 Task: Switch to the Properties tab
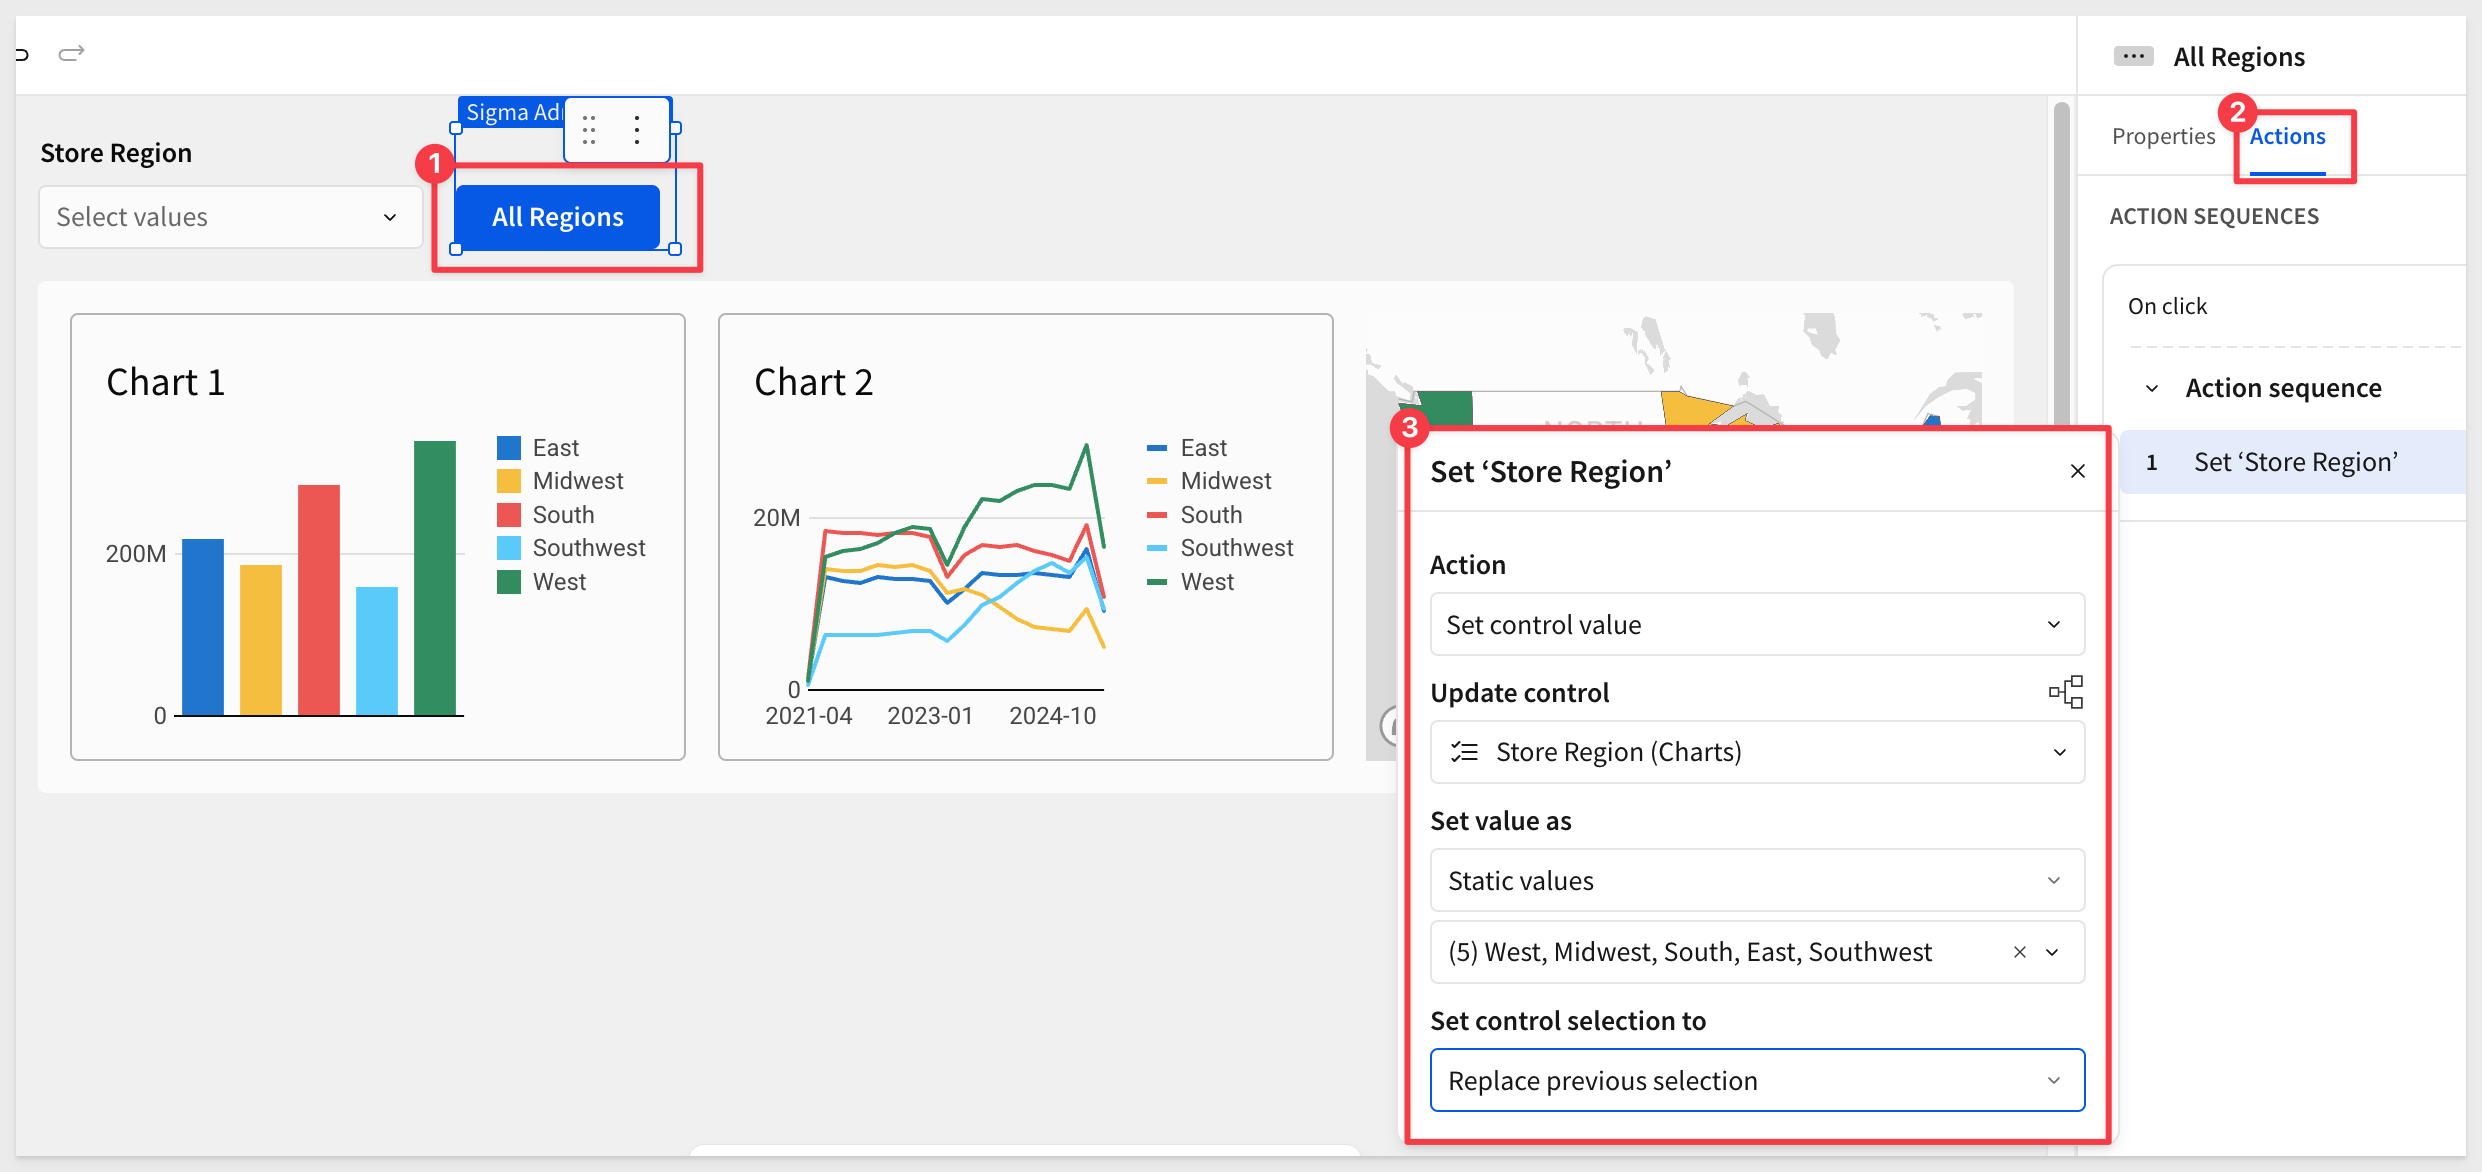click(2163, 137)
